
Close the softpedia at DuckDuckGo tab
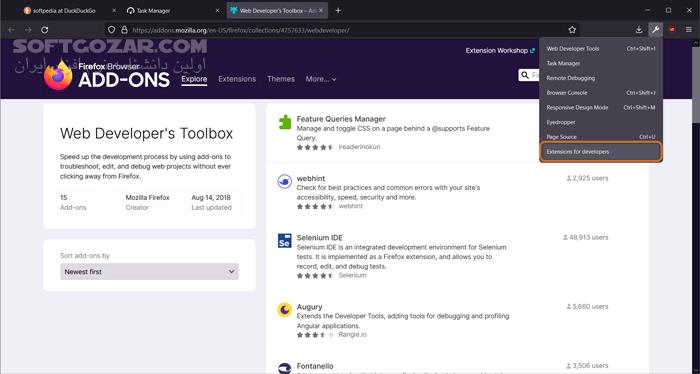coord(114,10)
